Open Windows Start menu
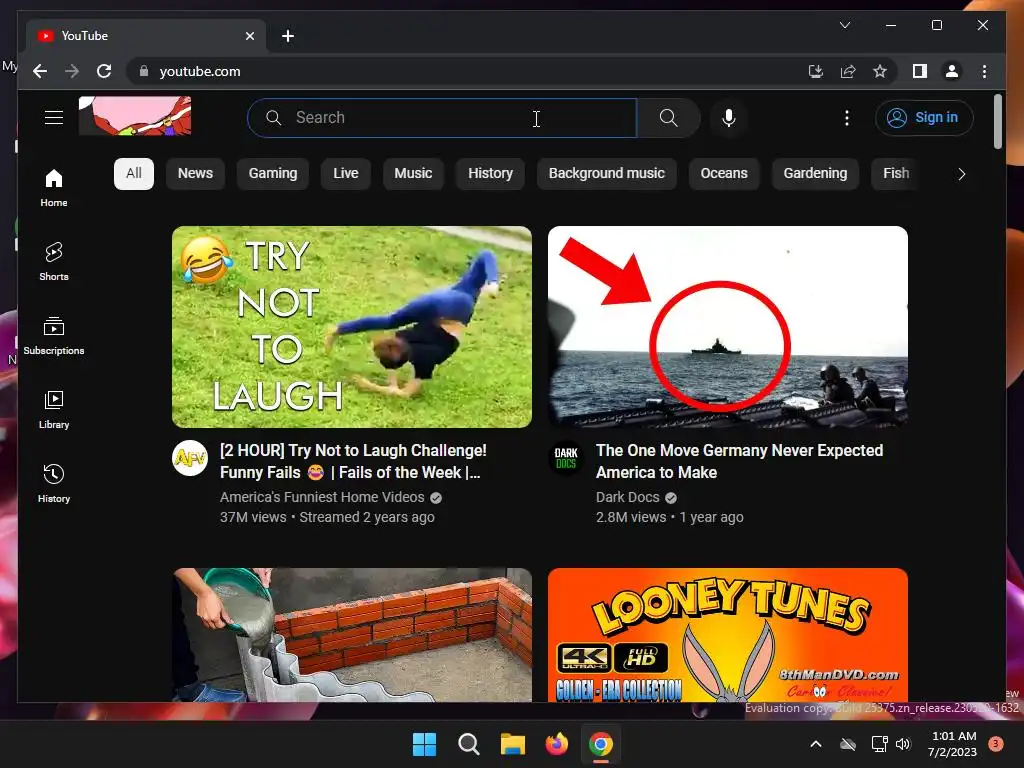 pyautogui.click(x=424, y=744)
